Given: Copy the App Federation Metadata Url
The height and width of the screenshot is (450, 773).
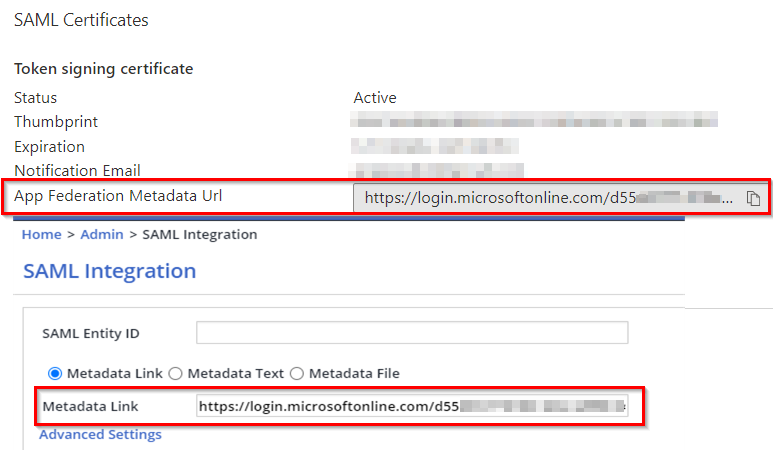Looking at the screenshot, I should pyautogui.click(x=753, y=198).
